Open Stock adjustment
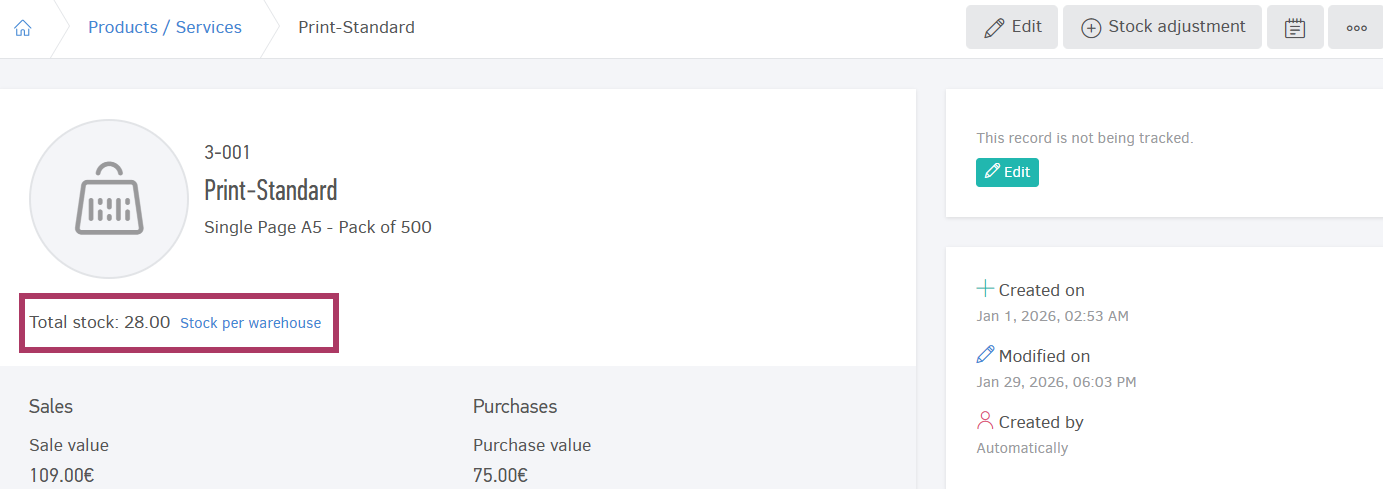 [x=1163, y=27]
